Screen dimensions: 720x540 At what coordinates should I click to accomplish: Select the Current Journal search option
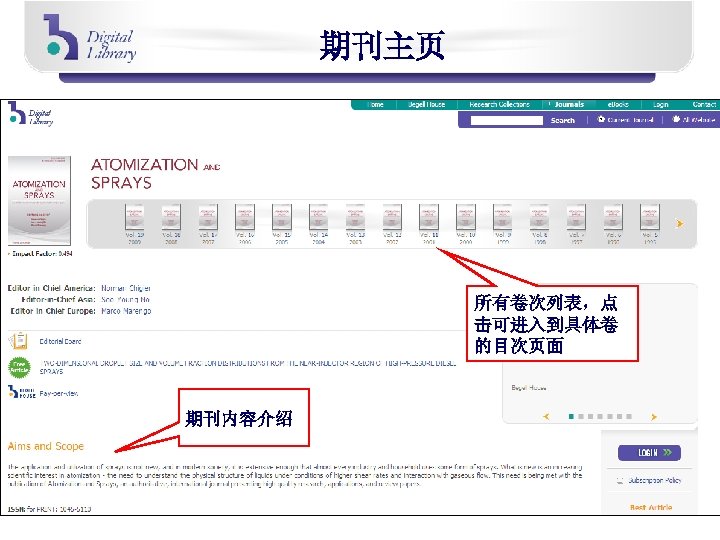point(625,119)
